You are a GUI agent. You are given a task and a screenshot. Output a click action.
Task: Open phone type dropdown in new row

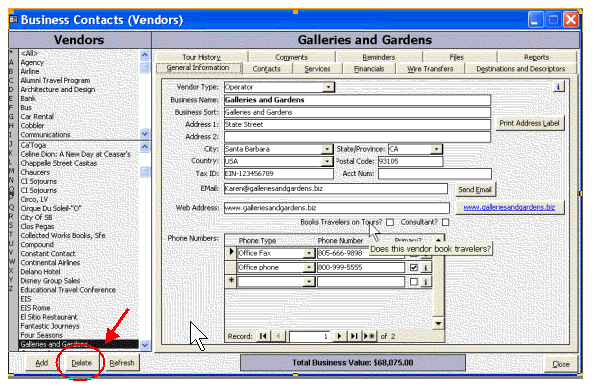(x=309, y=282)
